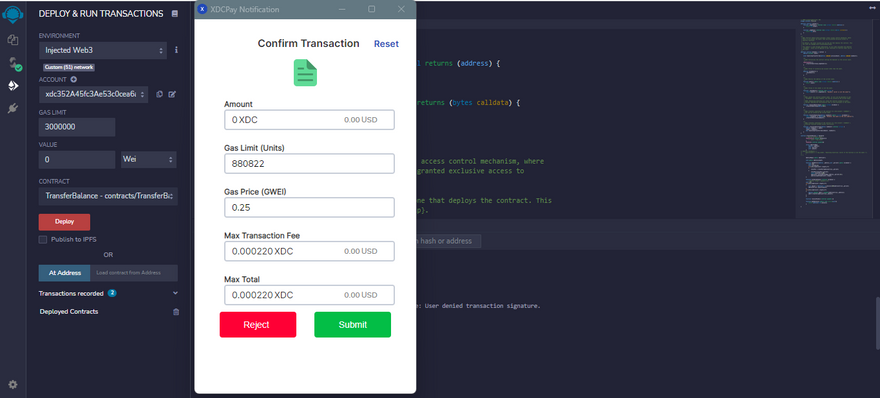Open the Environment Injected Web3 dropdown
The width and height of the screenshot is (880, 398).
tap(103, 50)
